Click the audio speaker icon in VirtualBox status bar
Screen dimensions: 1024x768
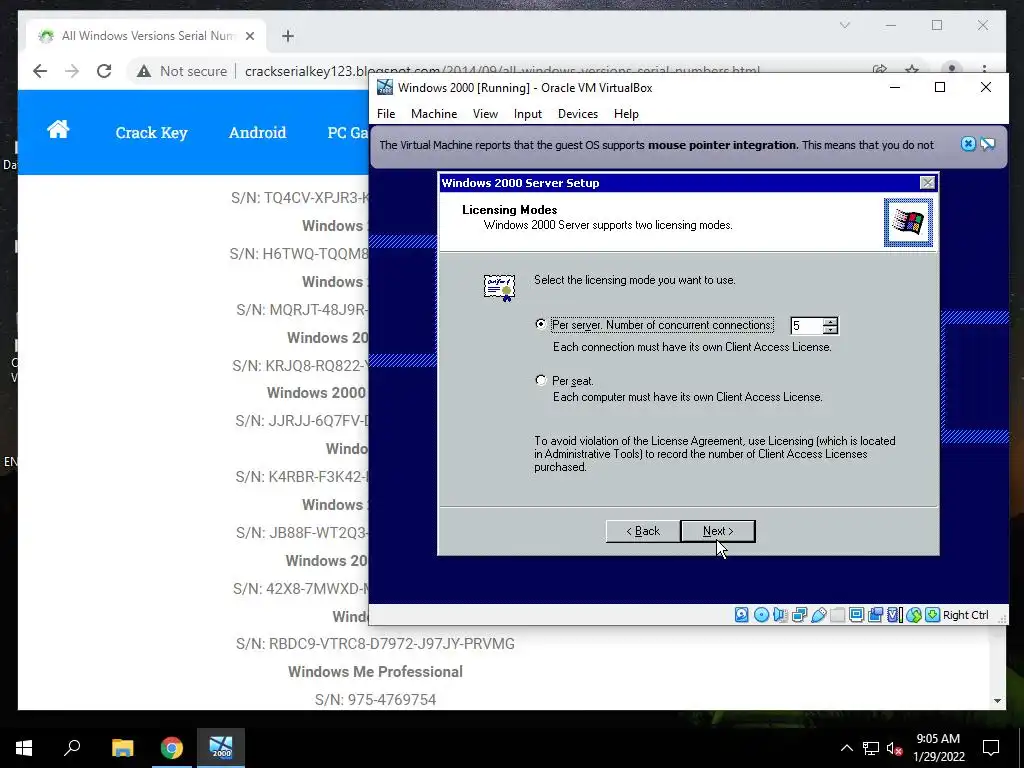point(780,615)
